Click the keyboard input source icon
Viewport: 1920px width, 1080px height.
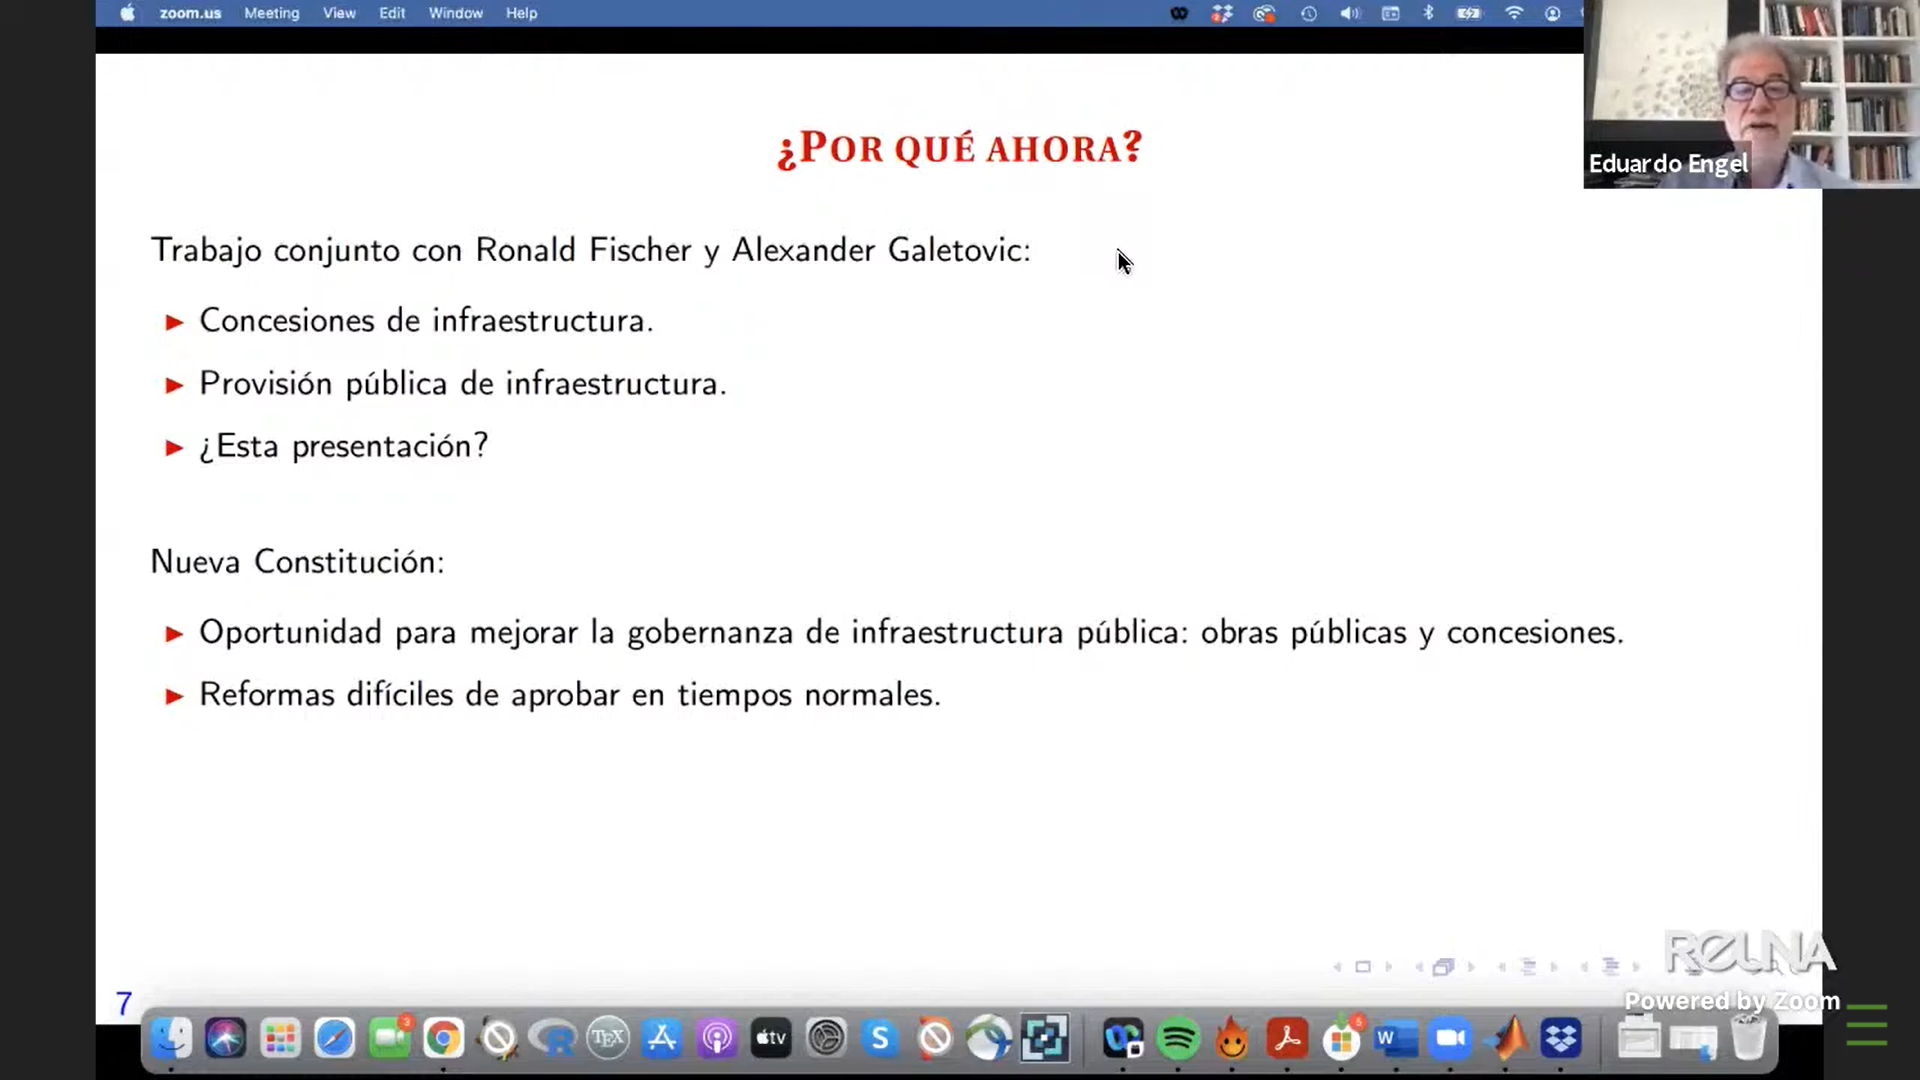coord(1390,13)
